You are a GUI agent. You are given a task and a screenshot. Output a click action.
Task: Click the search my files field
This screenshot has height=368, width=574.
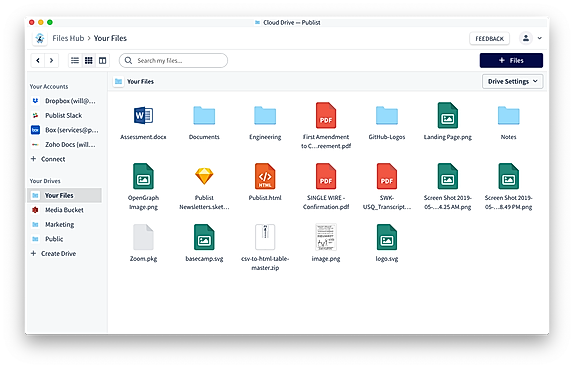173,60
